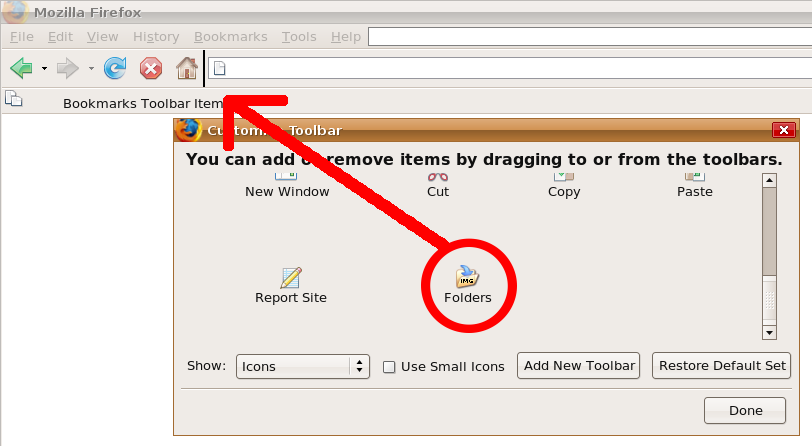This screenshot has height=446, width=812.
Task: Open the Forward history dropdown arrow
Action: coord(91,68)
